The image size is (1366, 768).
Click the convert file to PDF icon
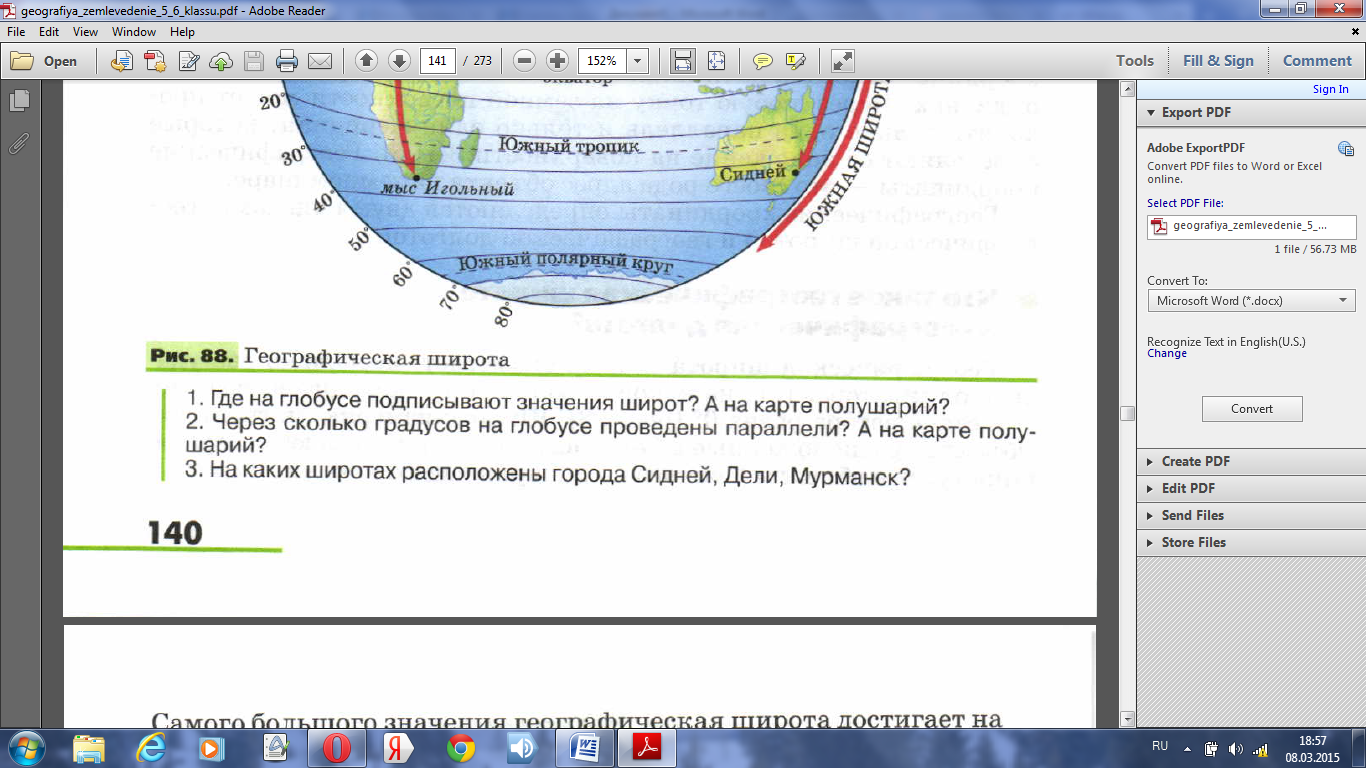122,61
